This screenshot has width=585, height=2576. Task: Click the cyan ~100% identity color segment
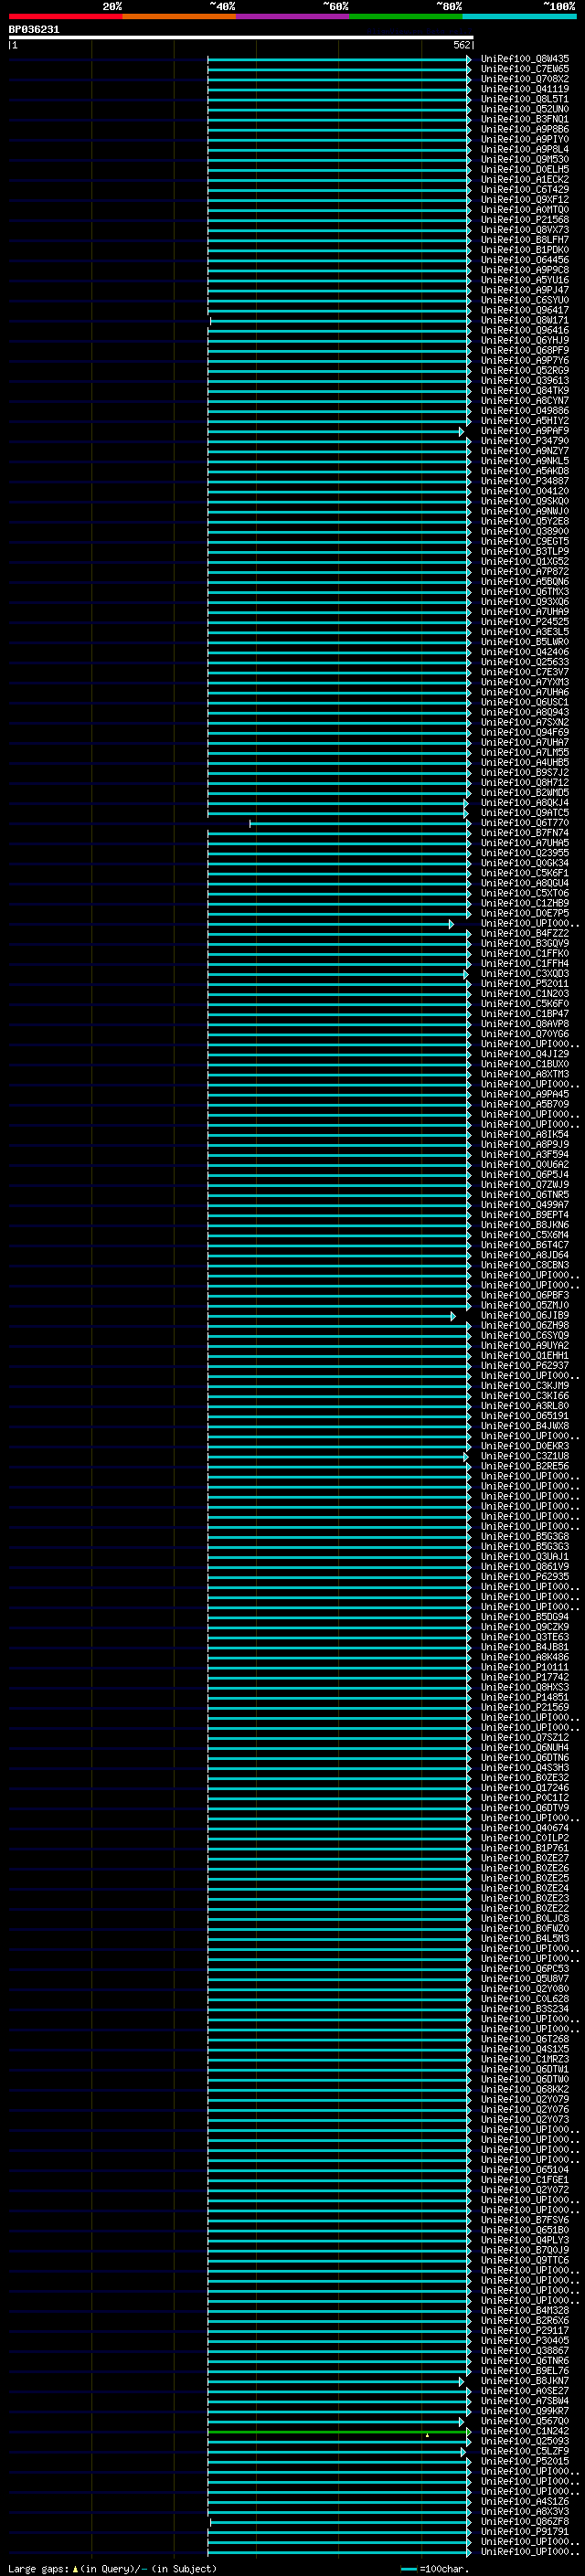point(520,16)
